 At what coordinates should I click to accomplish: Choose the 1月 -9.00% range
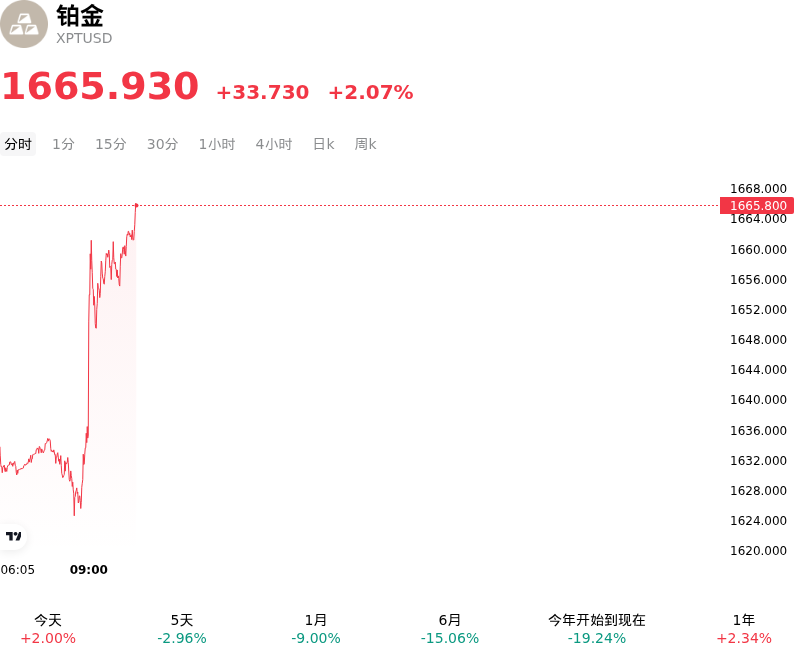(x=315, y=629)
